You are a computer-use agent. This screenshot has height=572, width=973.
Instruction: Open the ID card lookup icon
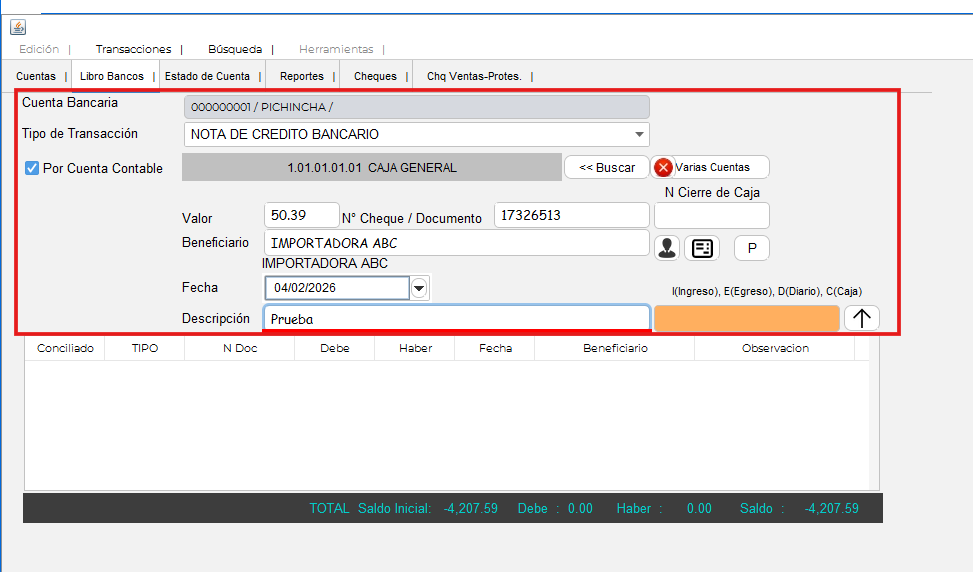702,248
